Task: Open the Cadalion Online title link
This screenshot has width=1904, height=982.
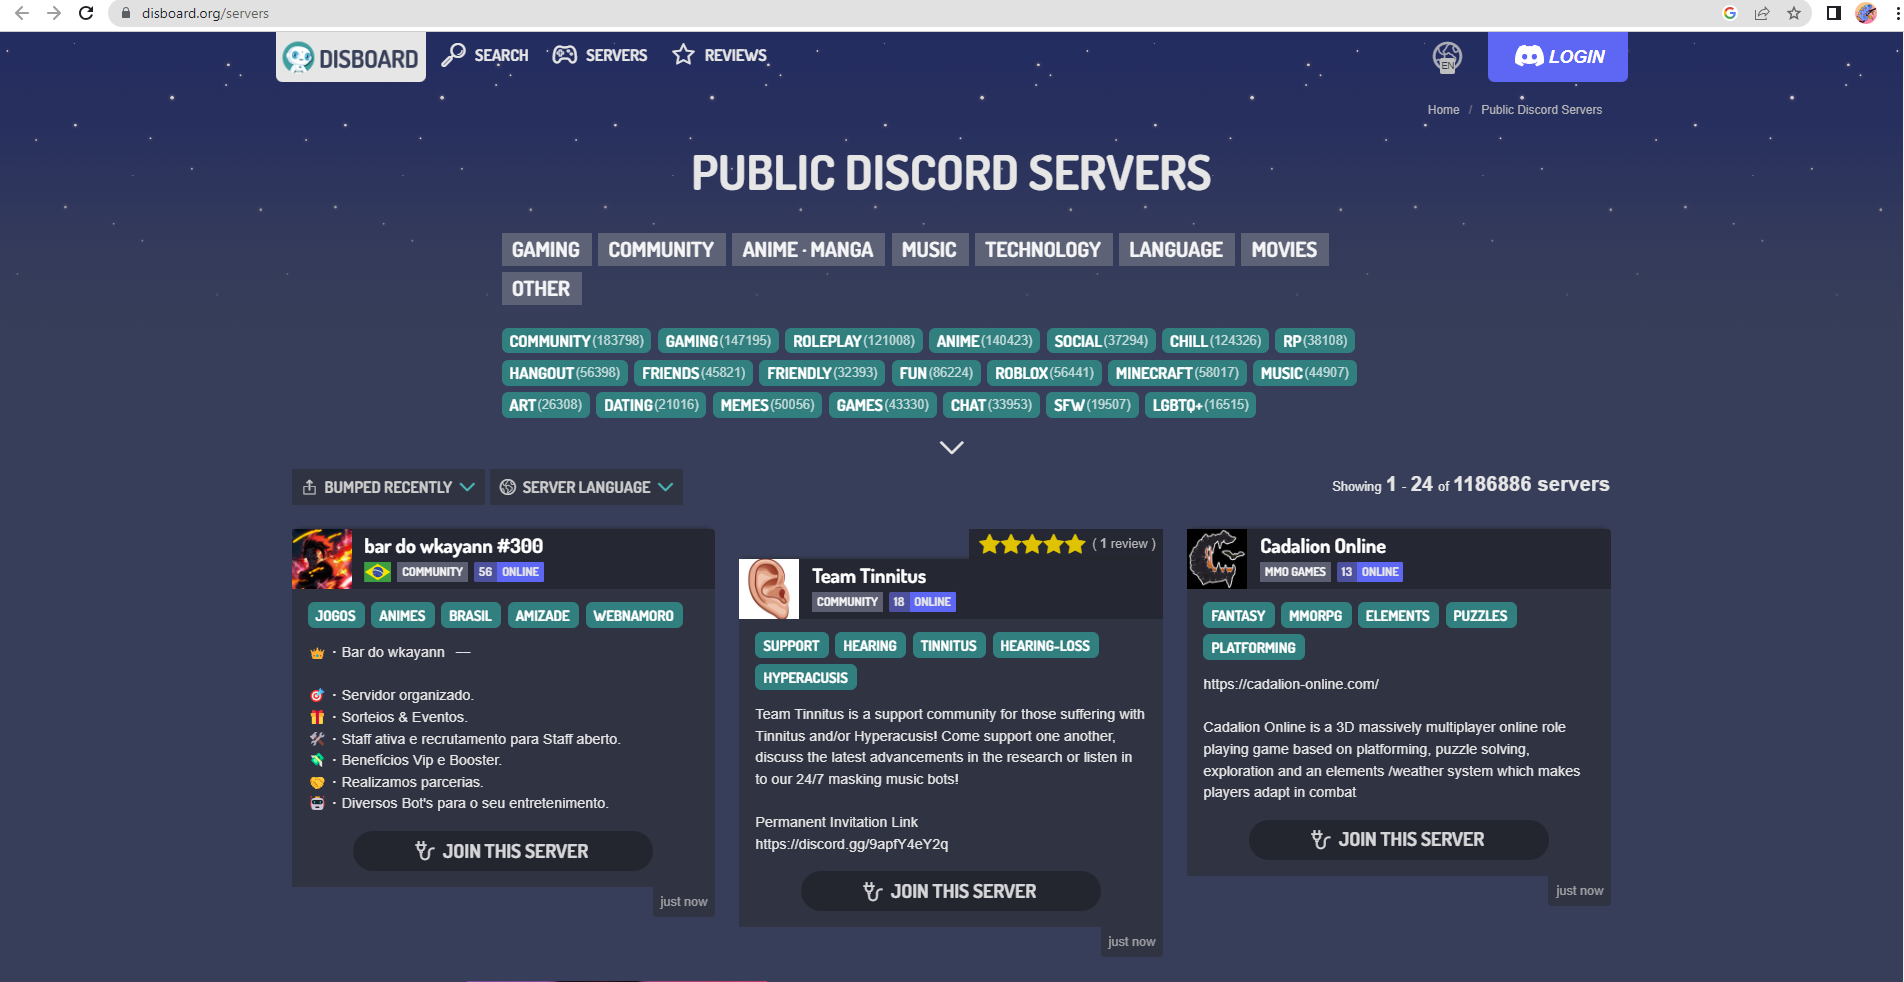Action: tap(1323, 546)
